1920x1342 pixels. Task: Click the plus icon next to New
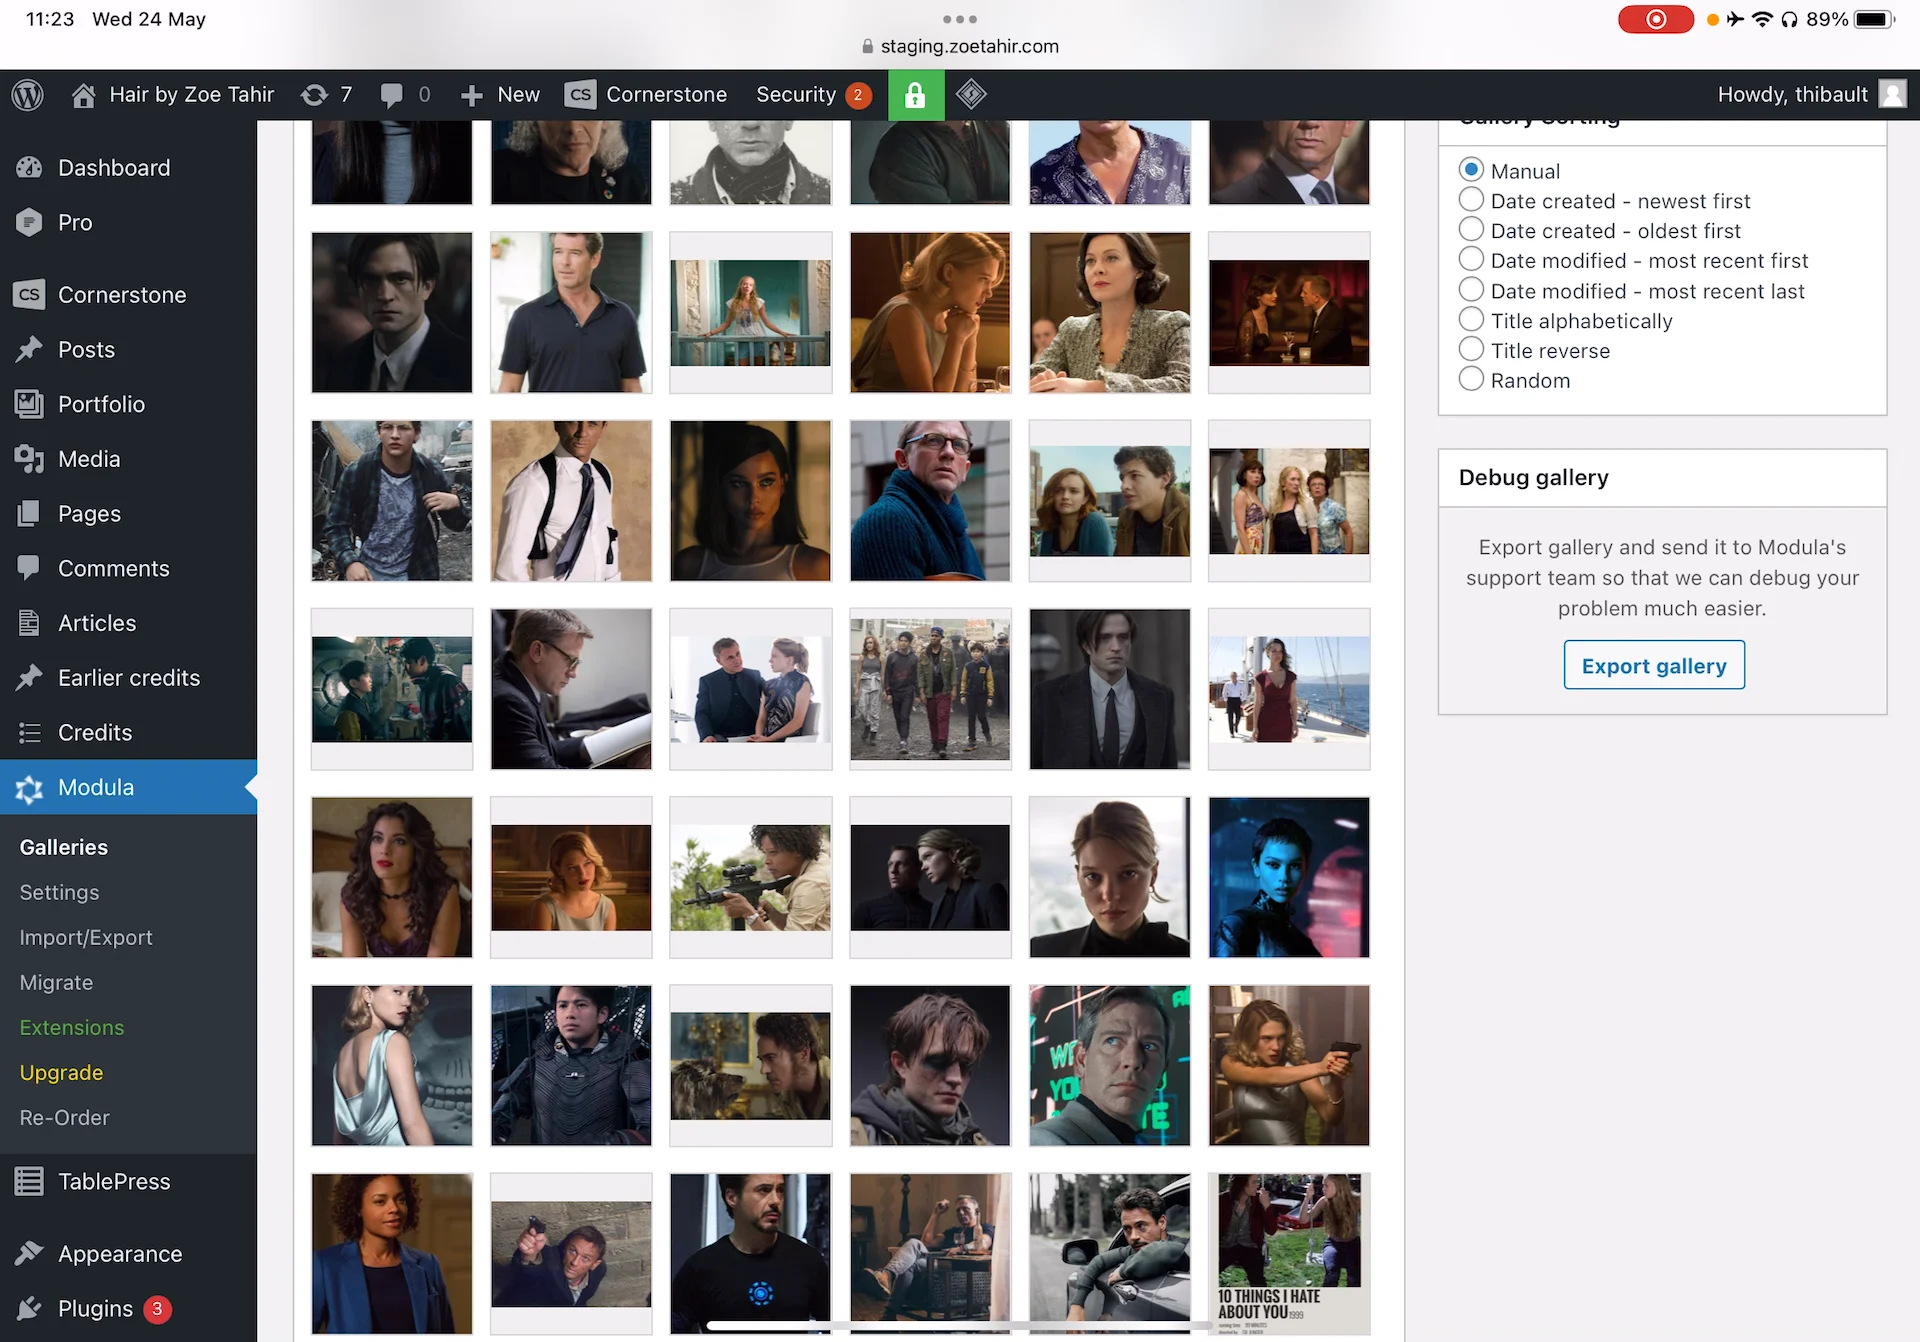point(472,95)
